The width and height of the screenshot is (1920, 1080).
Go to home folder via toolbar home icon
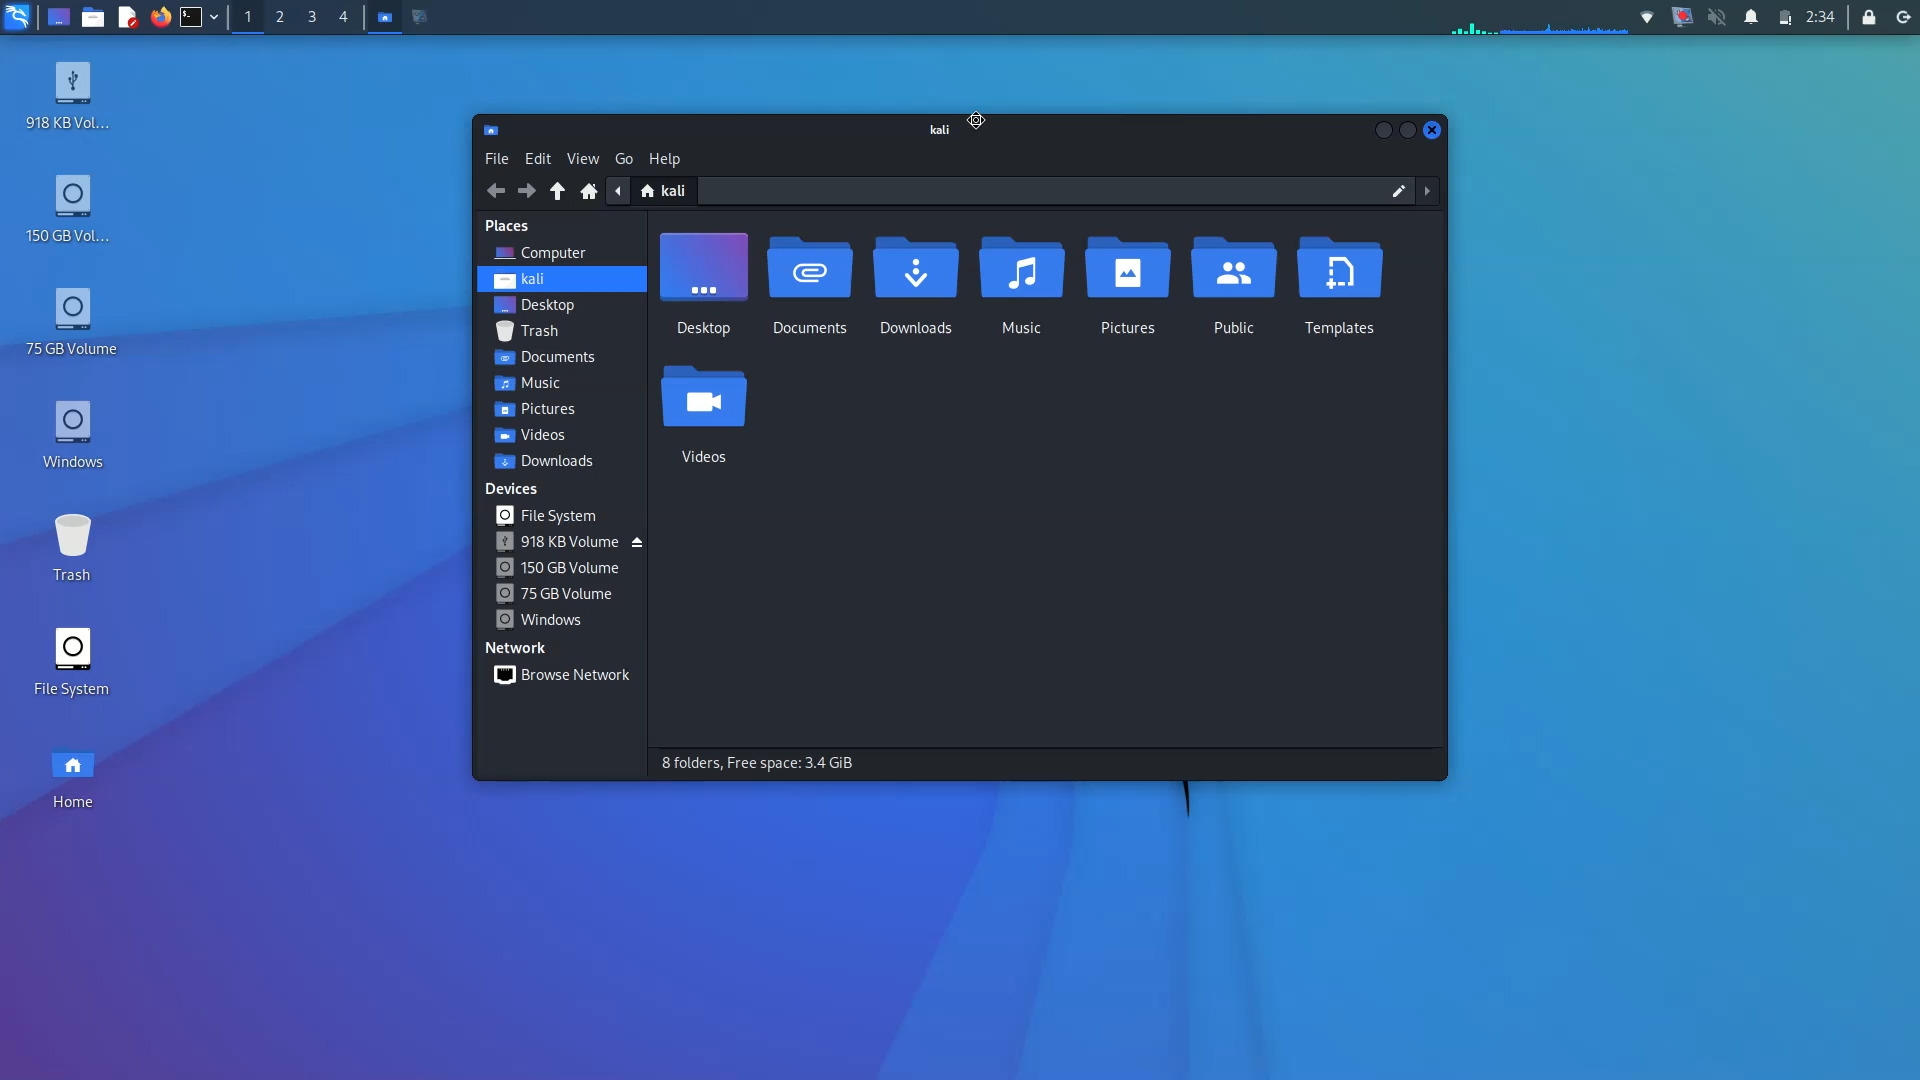pos(588,190)
